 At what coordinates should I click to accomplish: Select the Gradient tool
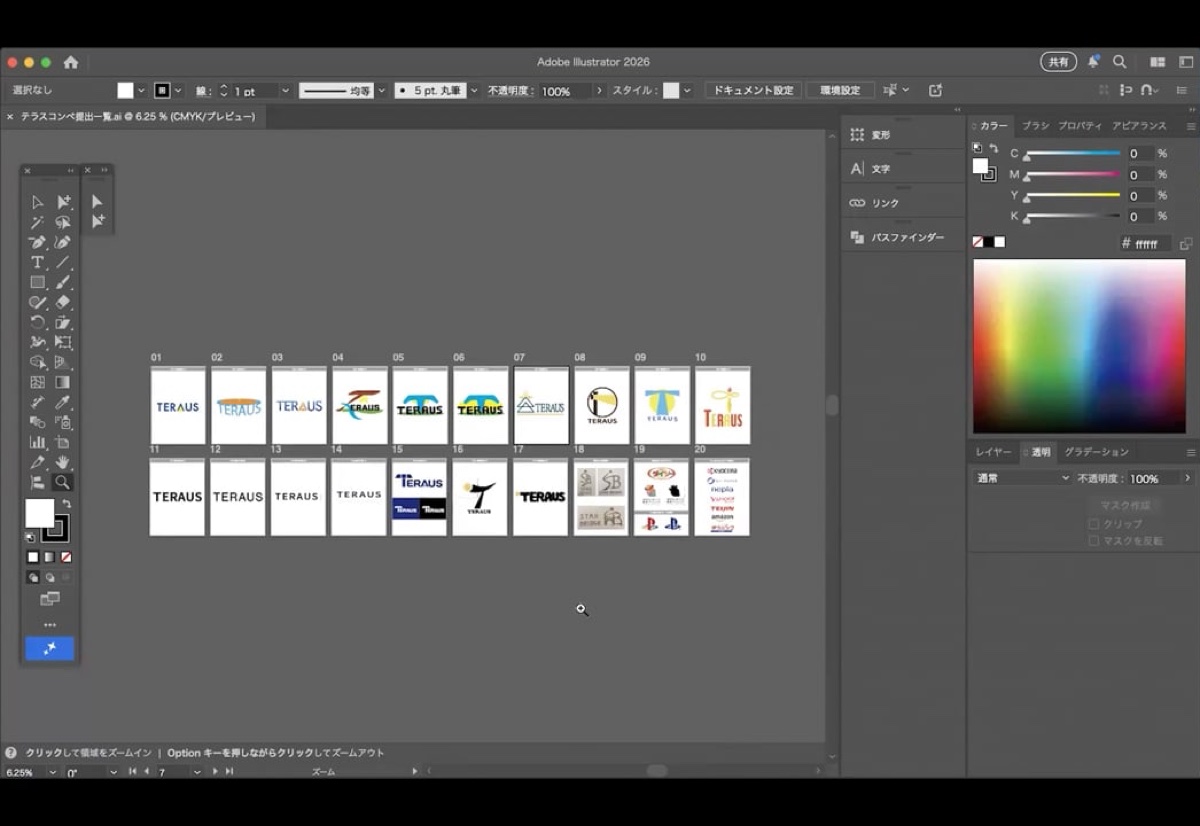tap(63, 382)
